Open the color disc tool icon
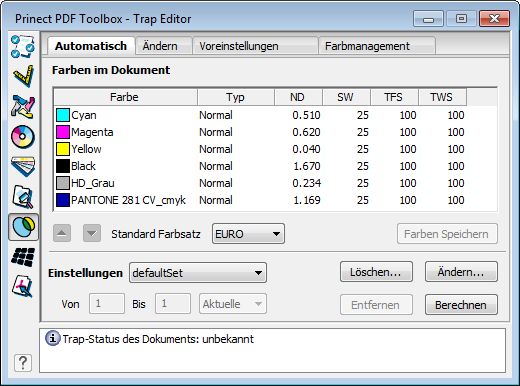520x386 pixels. click(x=23, y=137)
